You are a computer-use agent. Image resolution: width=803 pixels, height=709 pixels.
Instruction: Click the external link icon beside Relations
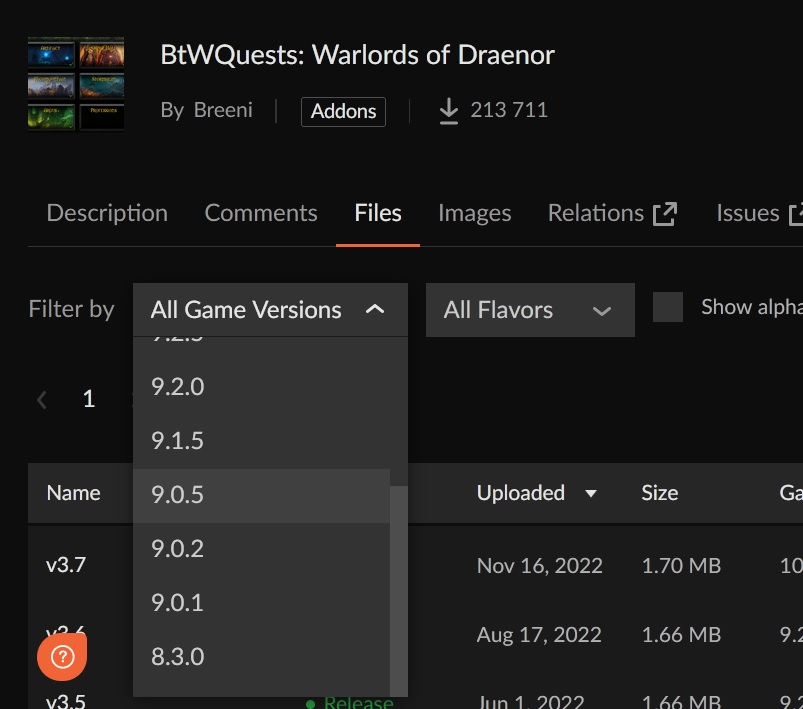[665, 214]
